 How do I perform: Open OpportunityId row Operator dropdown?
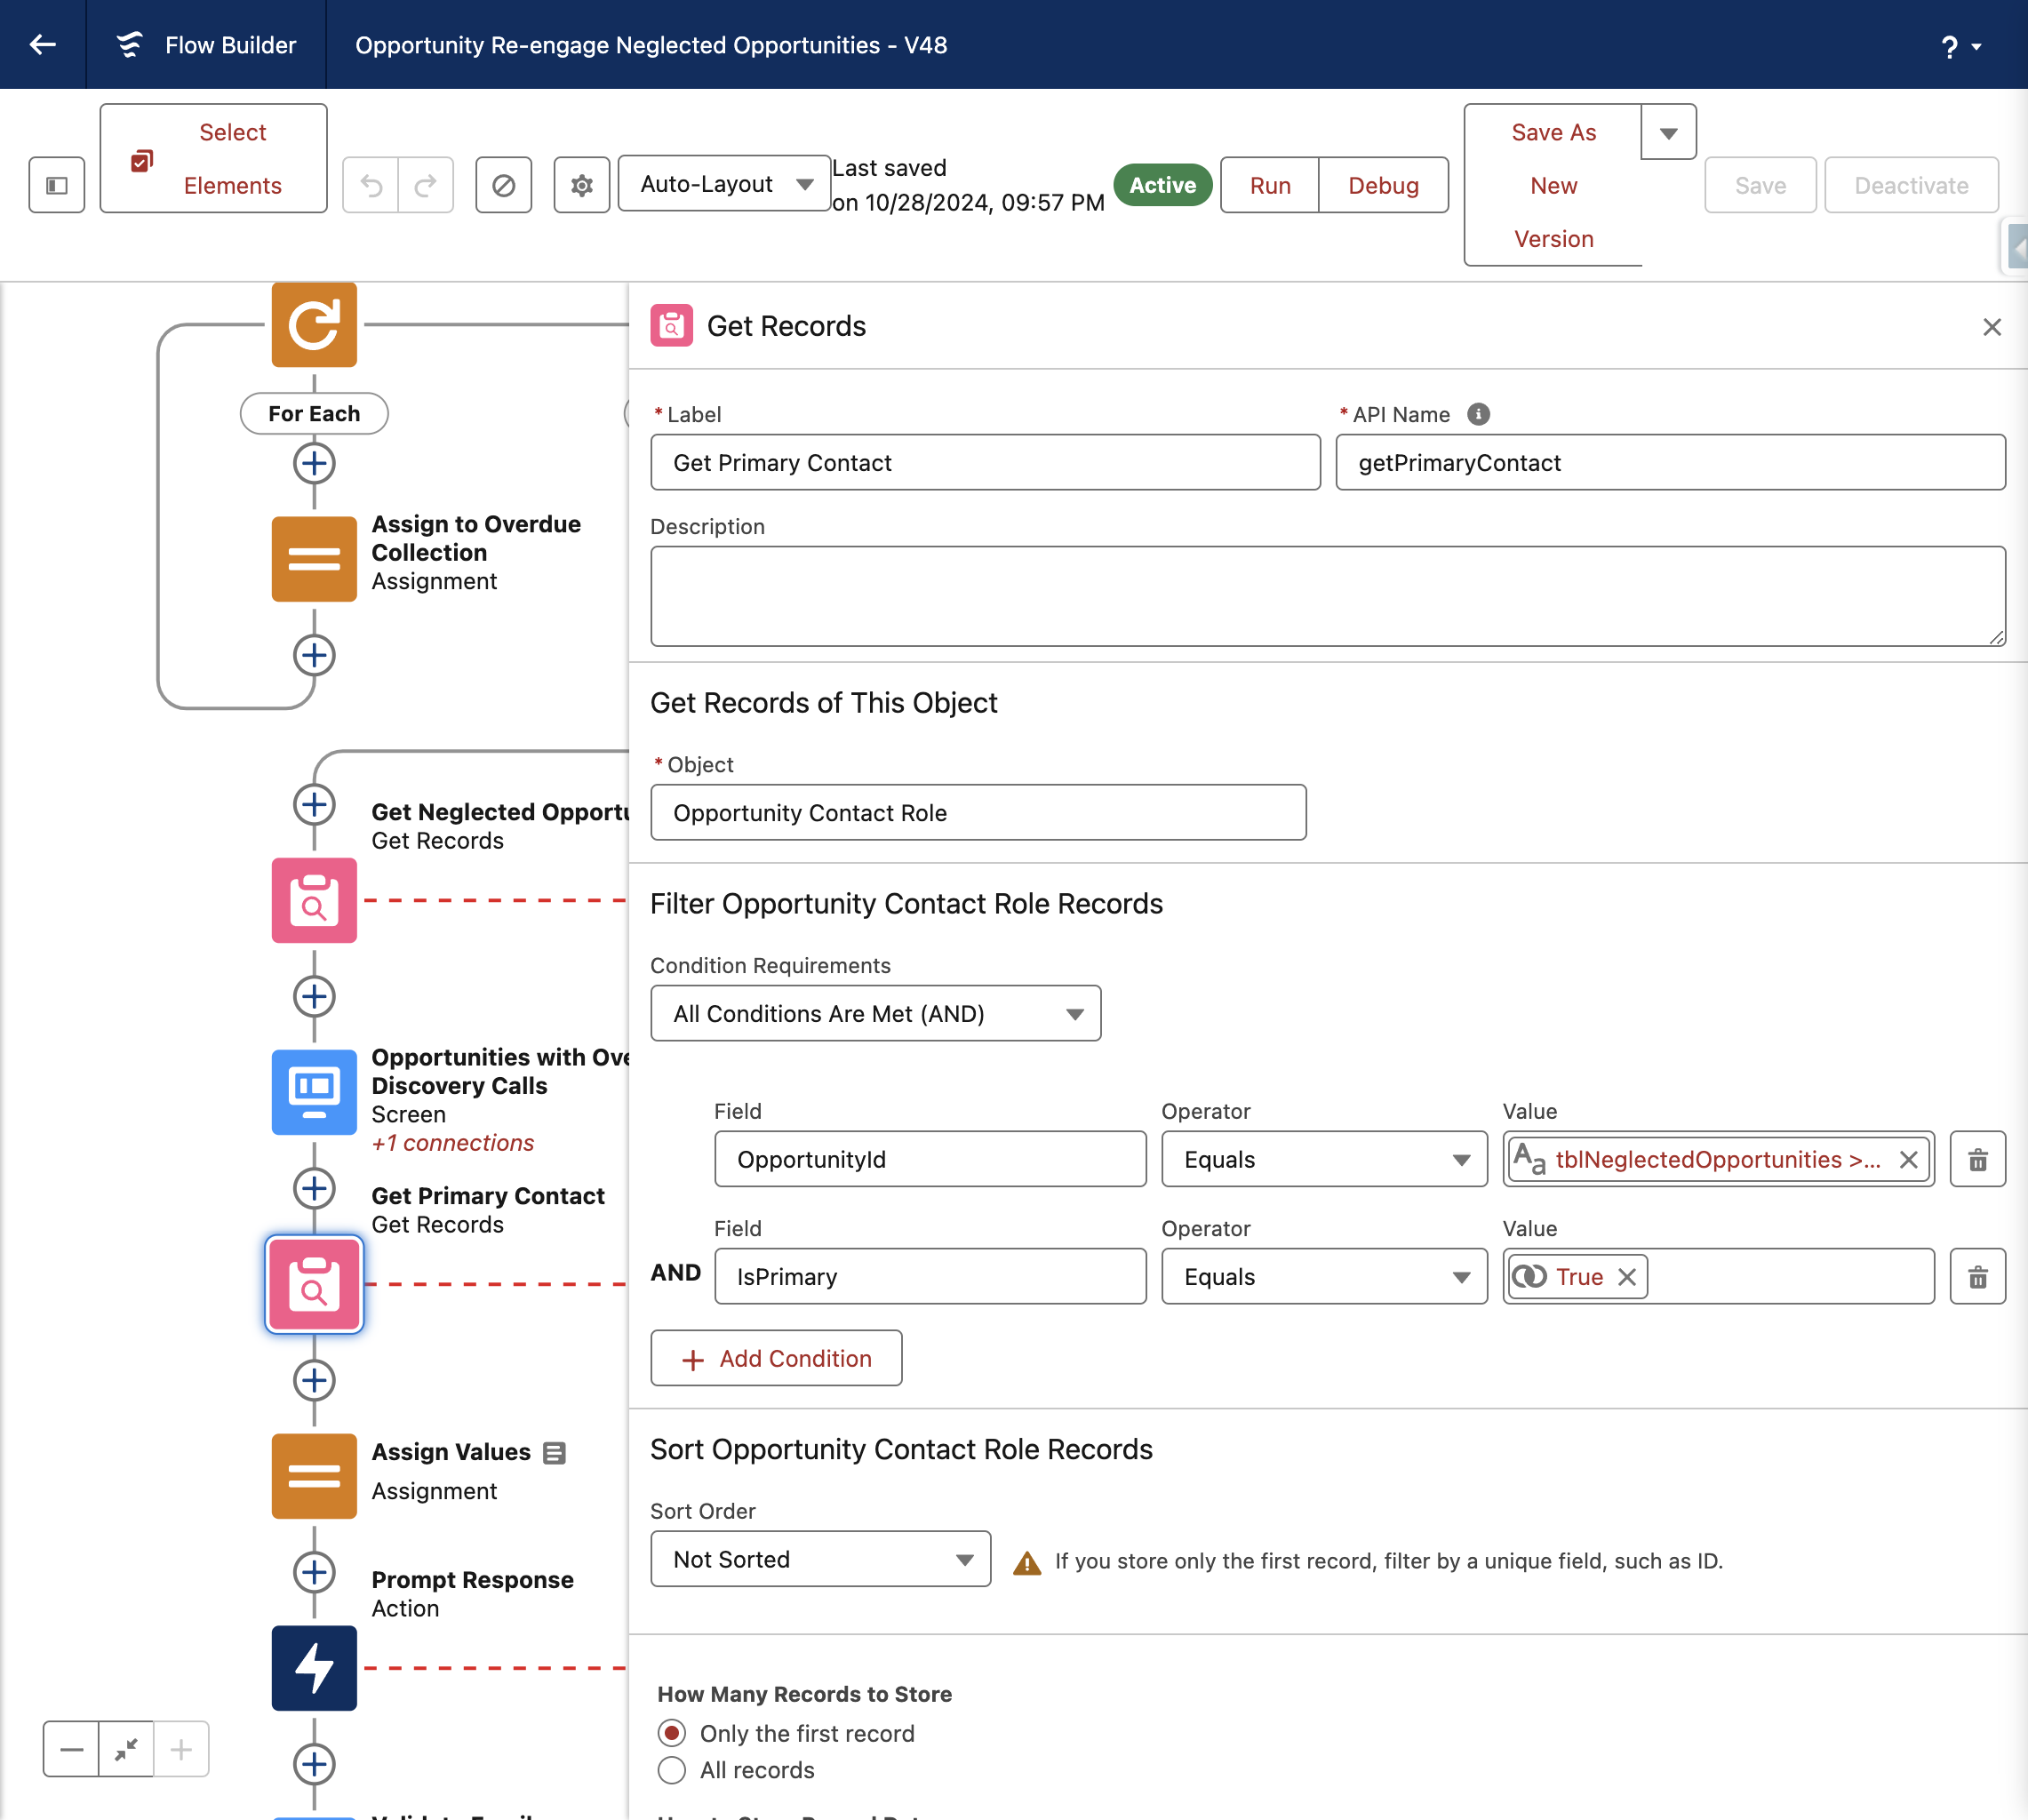point(1324,1160)
